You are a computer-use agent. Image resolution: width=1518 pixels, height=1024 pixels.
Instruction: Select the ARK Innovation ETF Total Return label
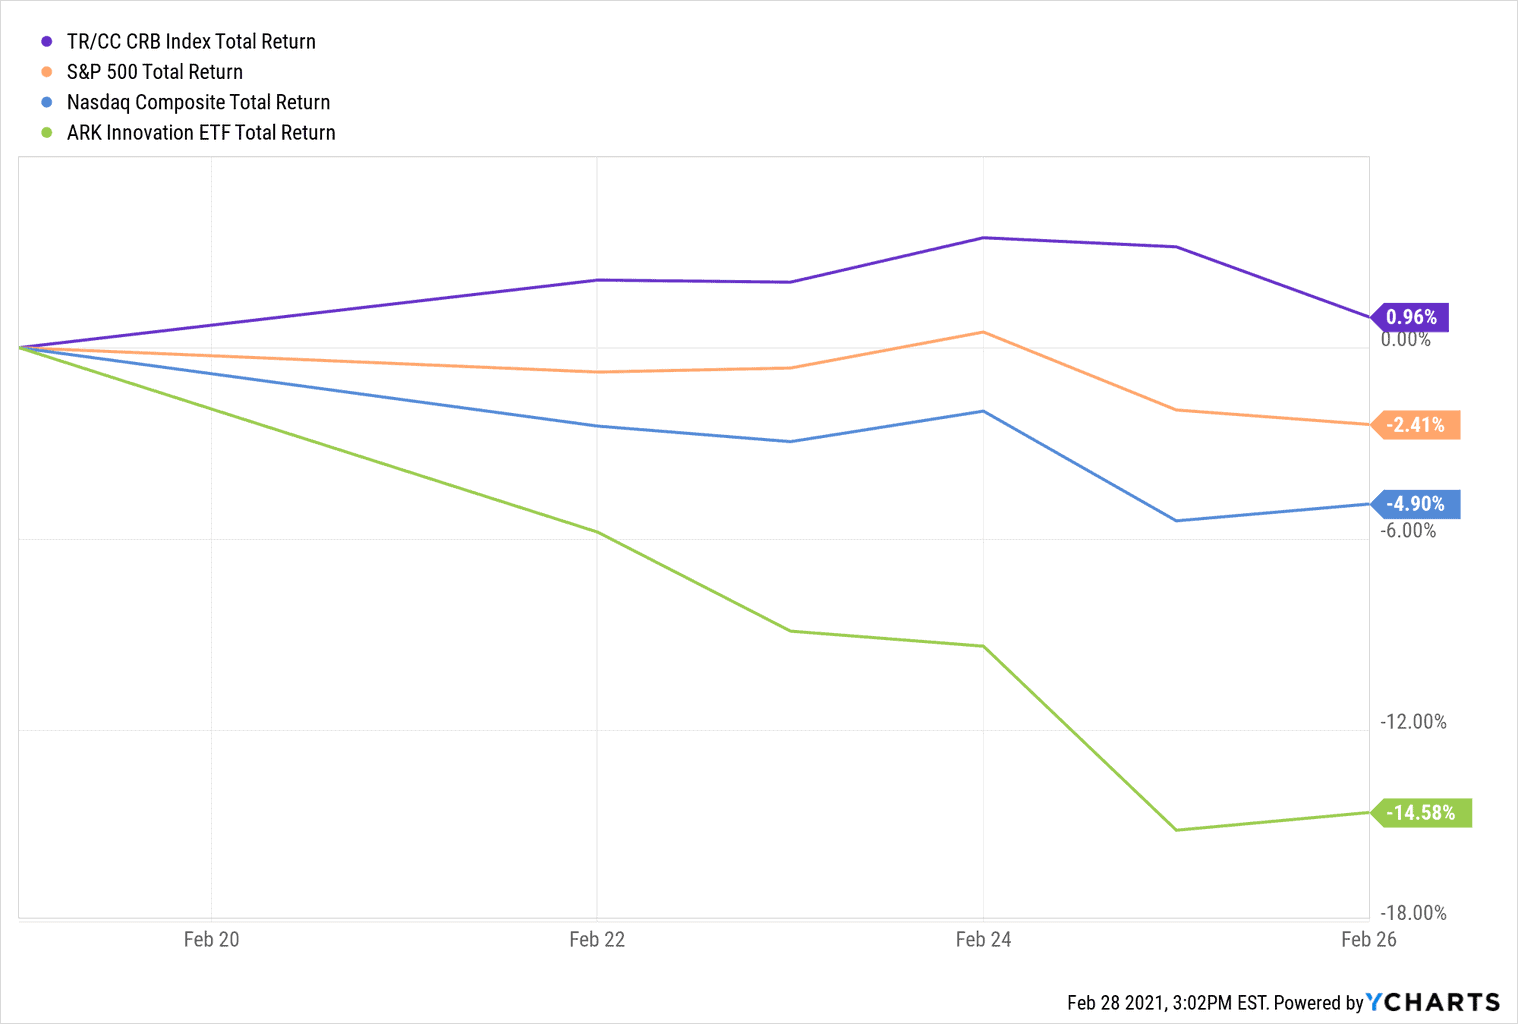pos(201,132)
